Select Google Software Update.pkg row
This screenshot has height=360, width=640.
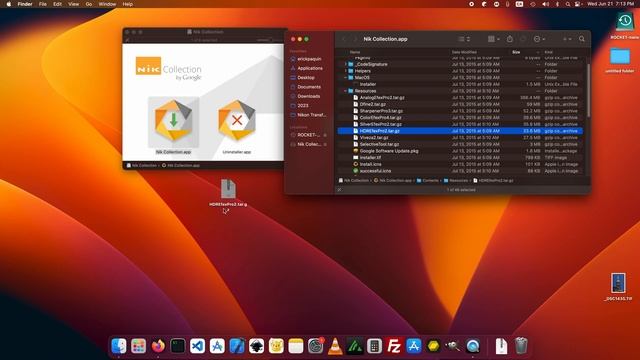coord(460,151)
